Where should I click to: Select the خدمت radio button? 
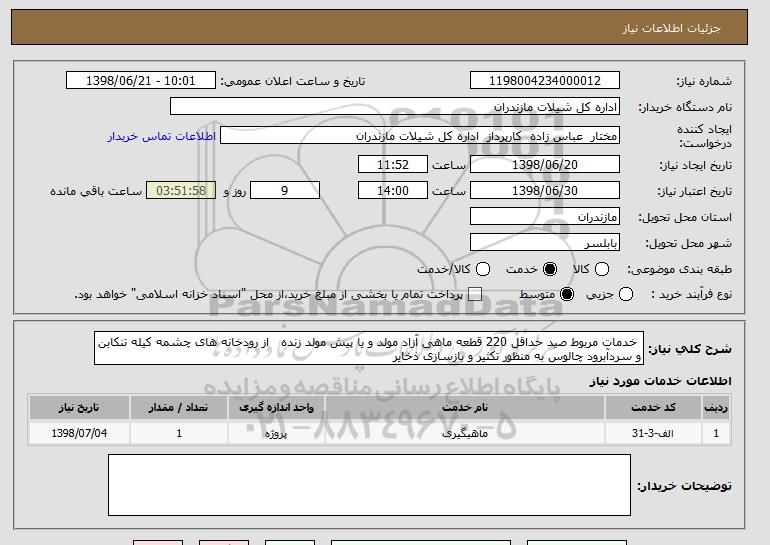point(550,269)
